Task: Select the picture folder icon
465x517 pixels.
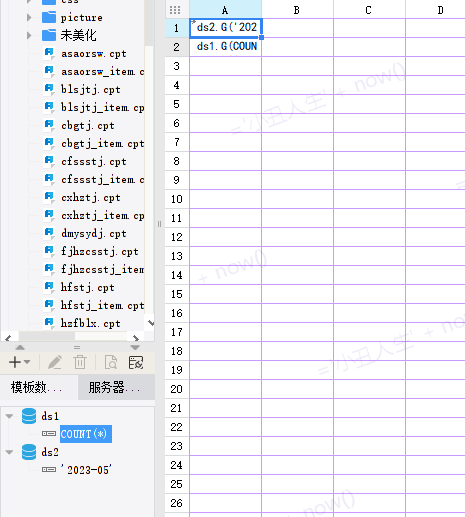Action: click(x=49, y=17)
